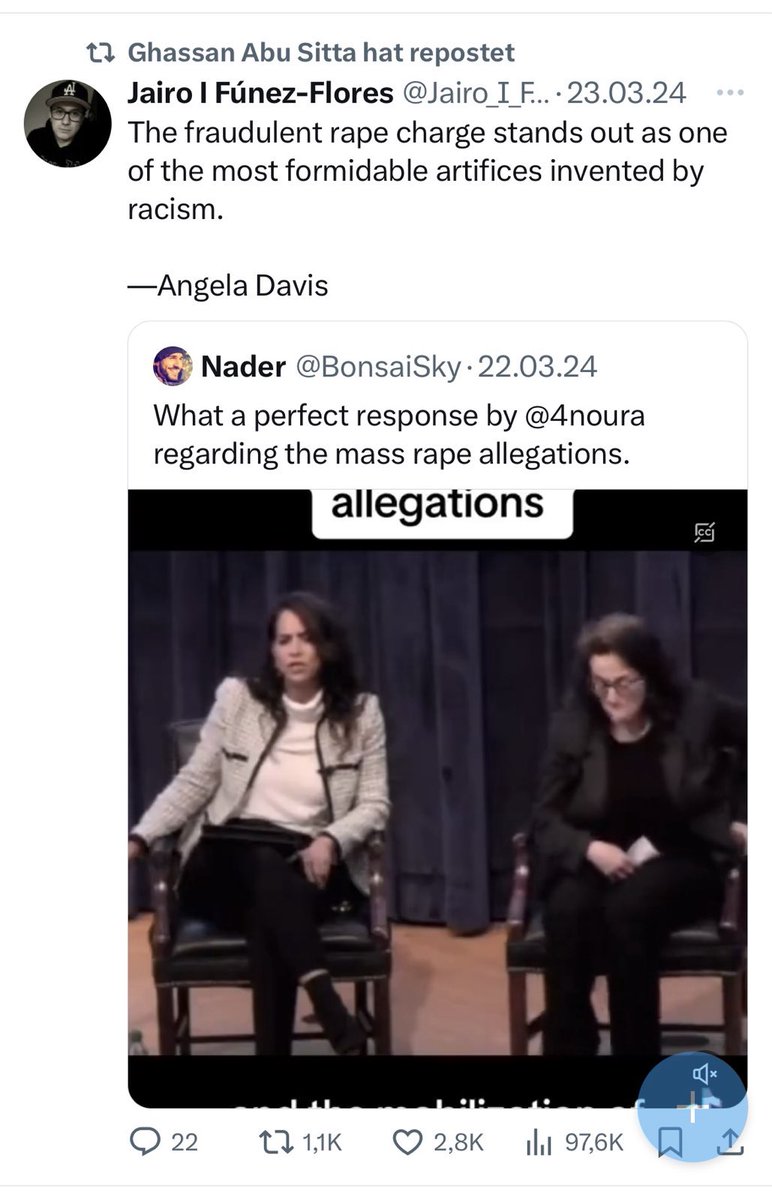Screen dimensions: 772x1200
Task: Share the post using the upload arrow
Action: (730, 1142)
